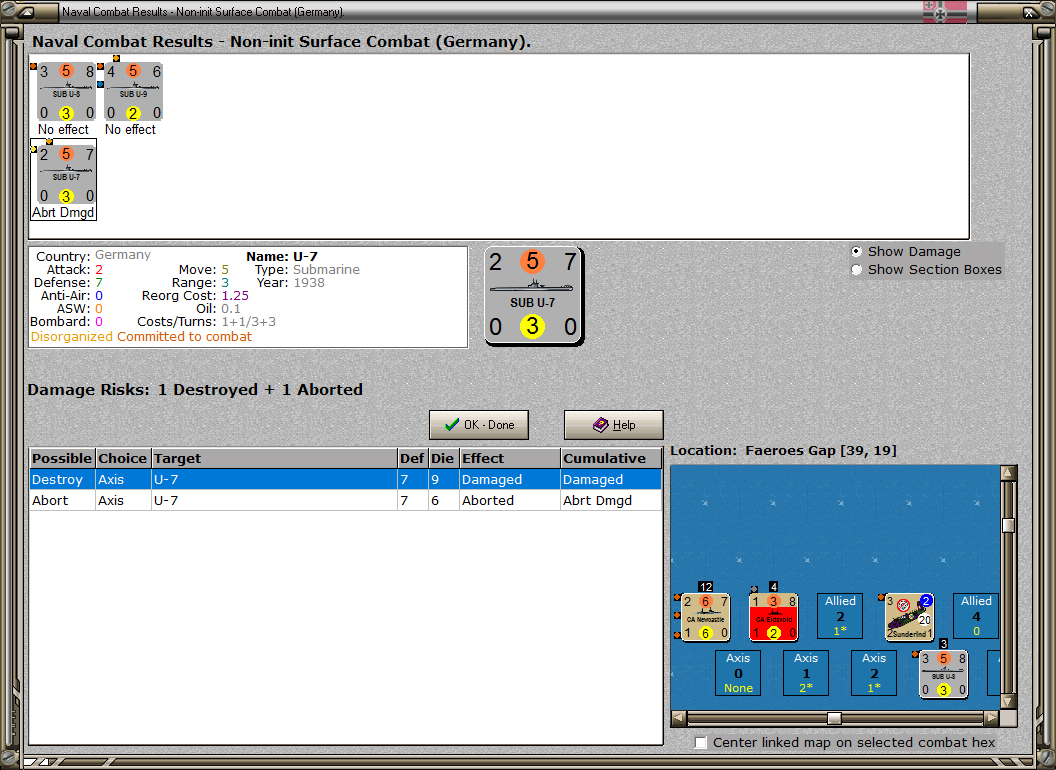The image size is (1056, 770).
Task: Click the Name: U-7 field
Action: [x=282, y=256]
